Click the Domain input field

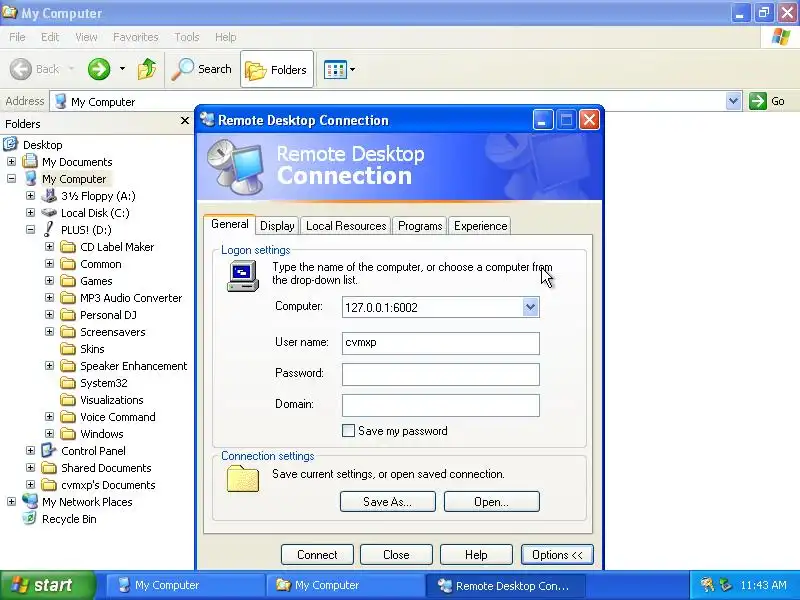440,405
